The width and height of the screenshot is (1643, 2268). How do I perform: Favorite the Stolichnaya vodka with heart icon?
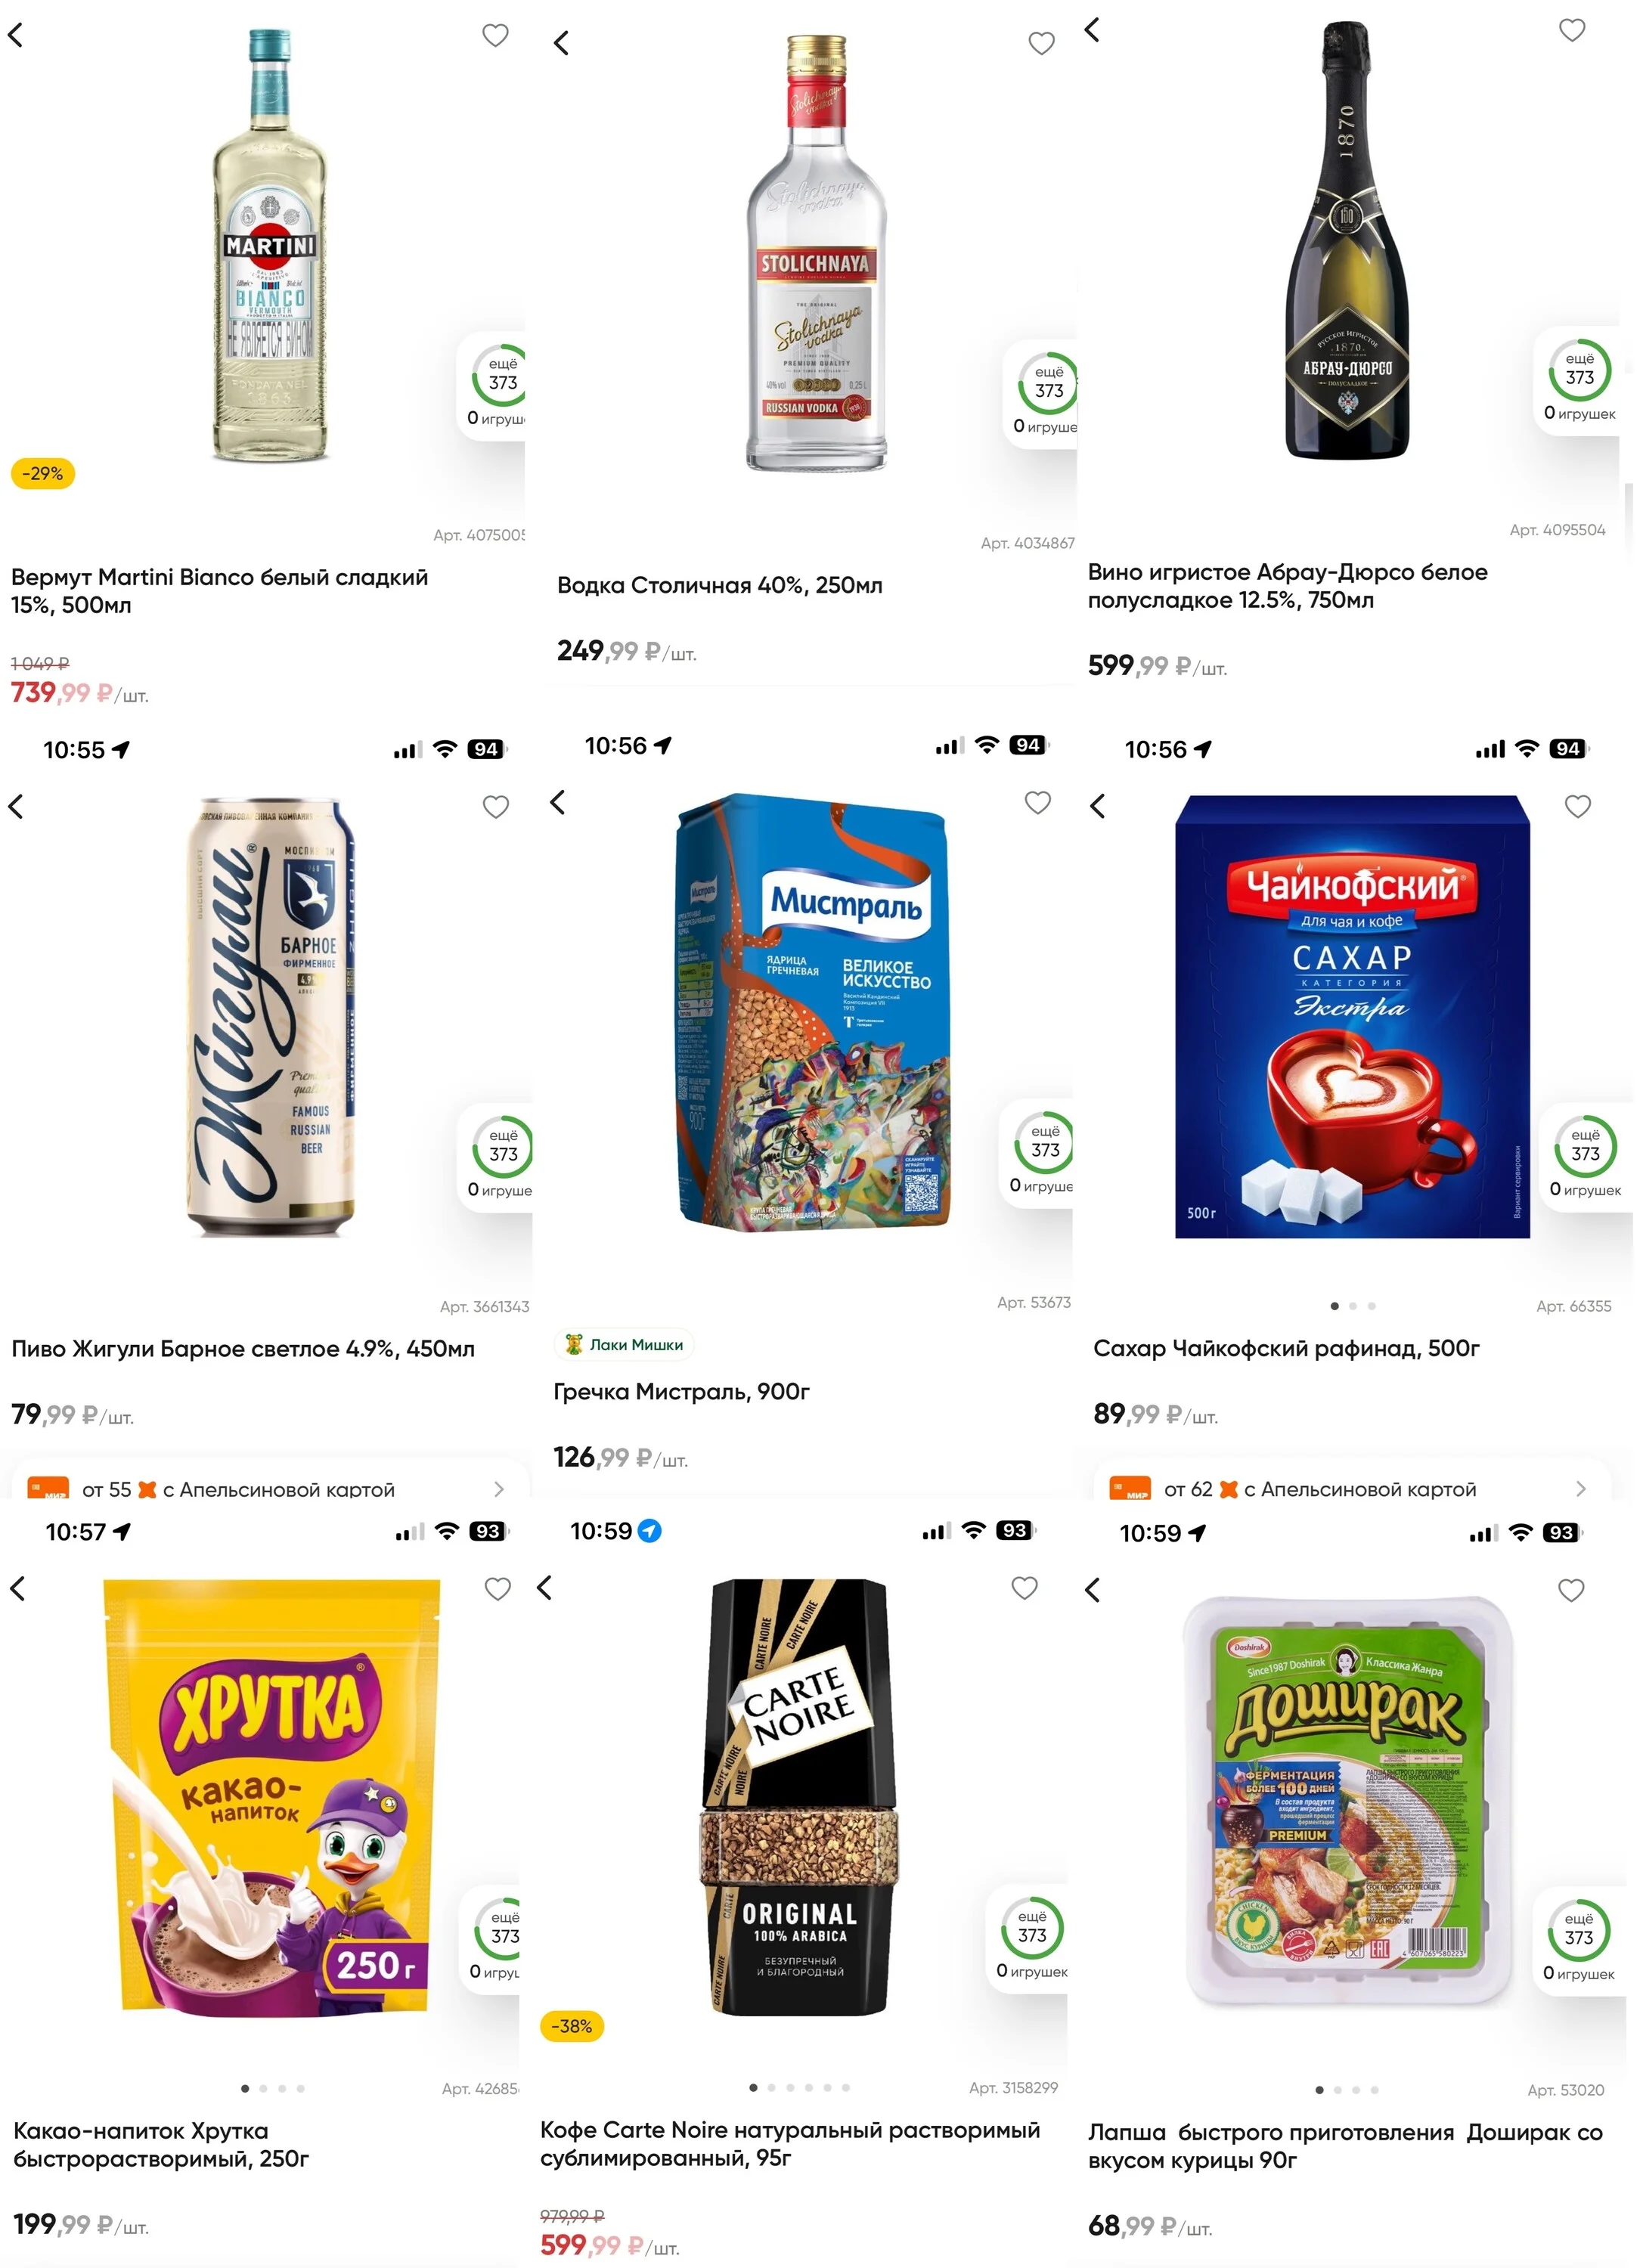click(1041, 43)
